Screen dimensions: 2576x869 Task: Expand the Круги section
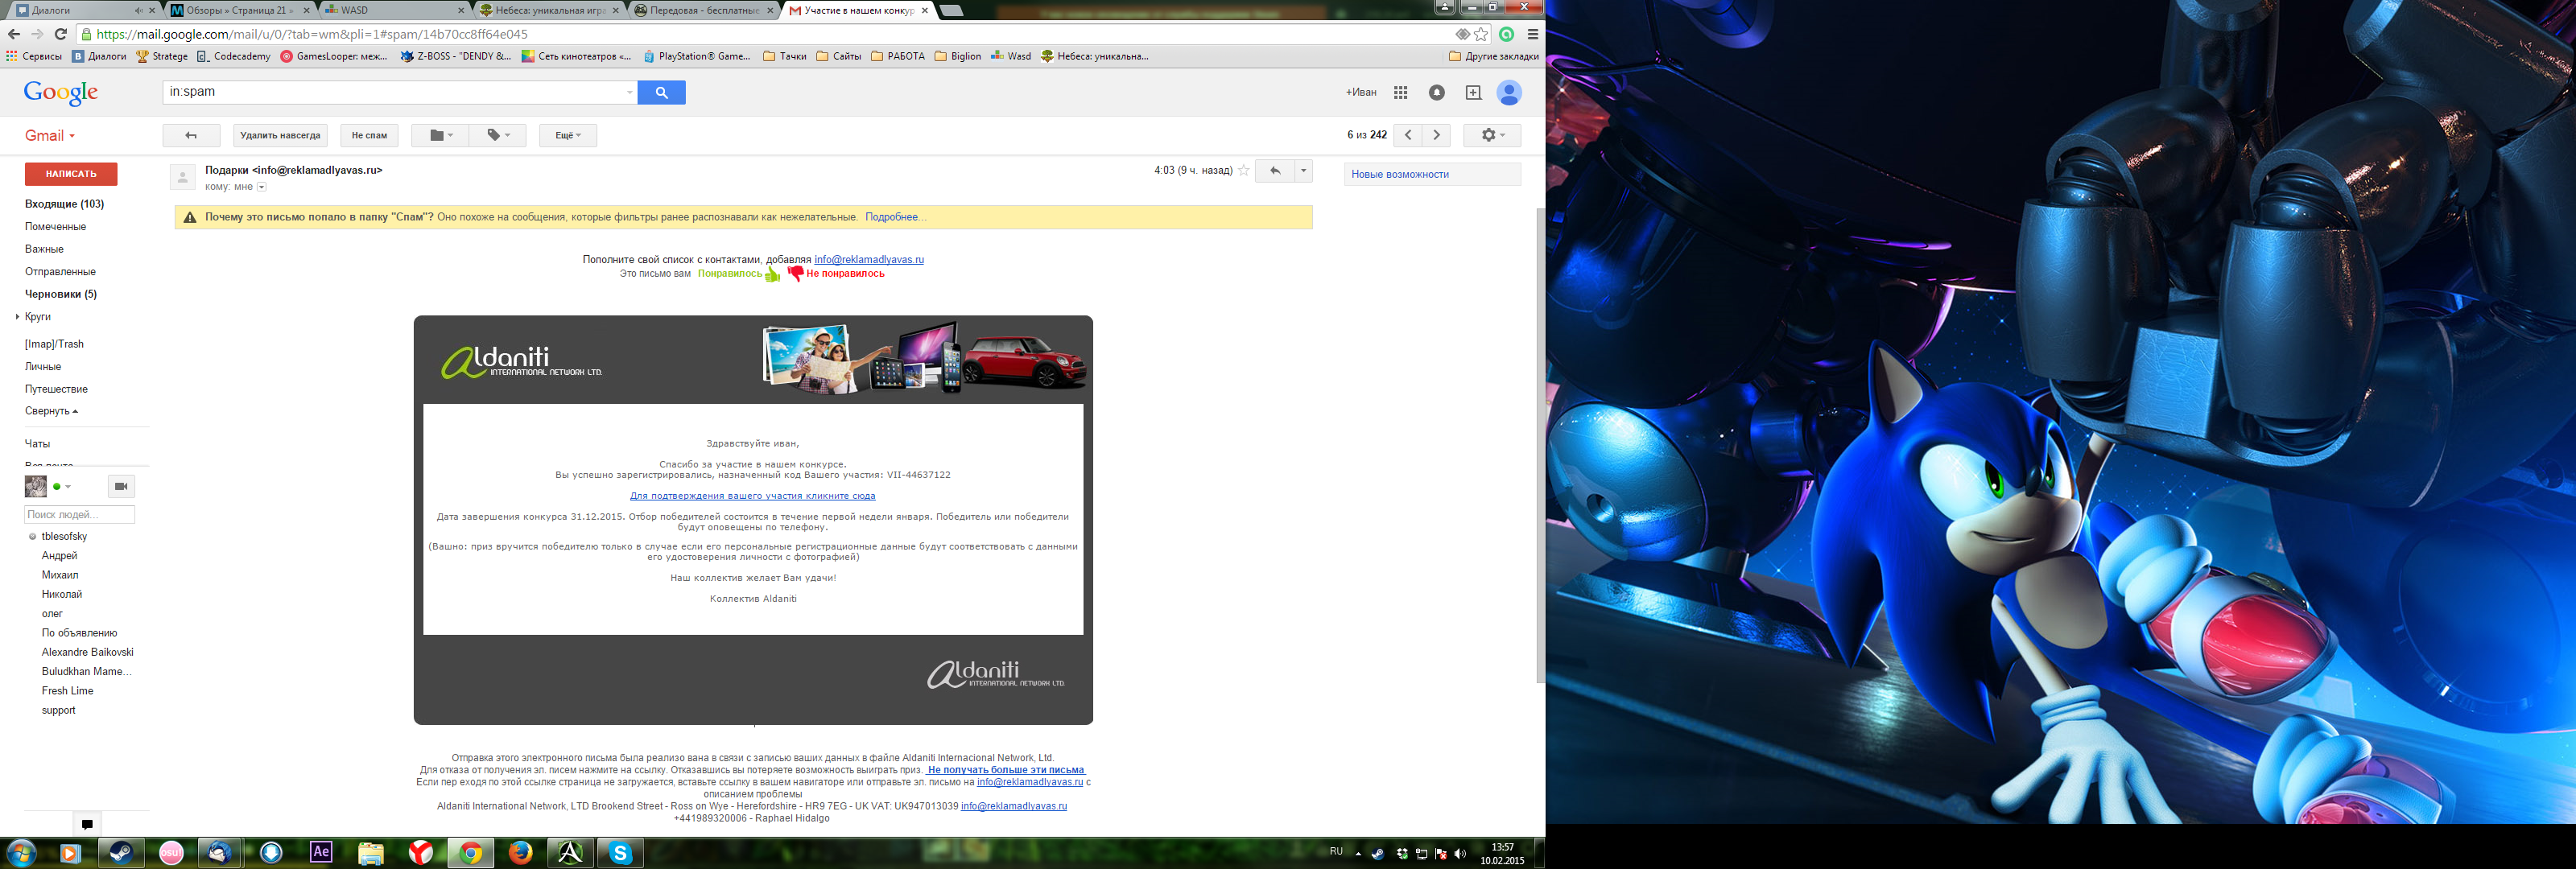[17, 316]
